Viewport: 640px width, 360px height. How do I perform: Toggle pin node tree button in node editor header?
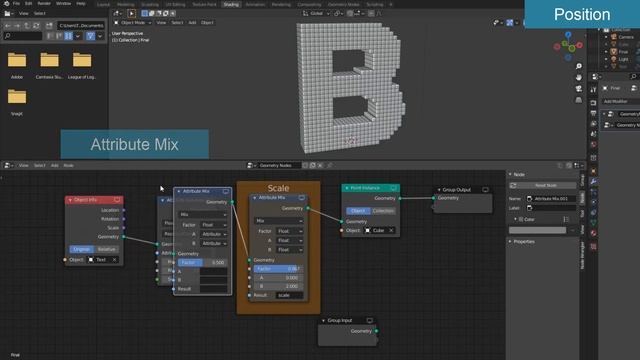tap(330, 165)
